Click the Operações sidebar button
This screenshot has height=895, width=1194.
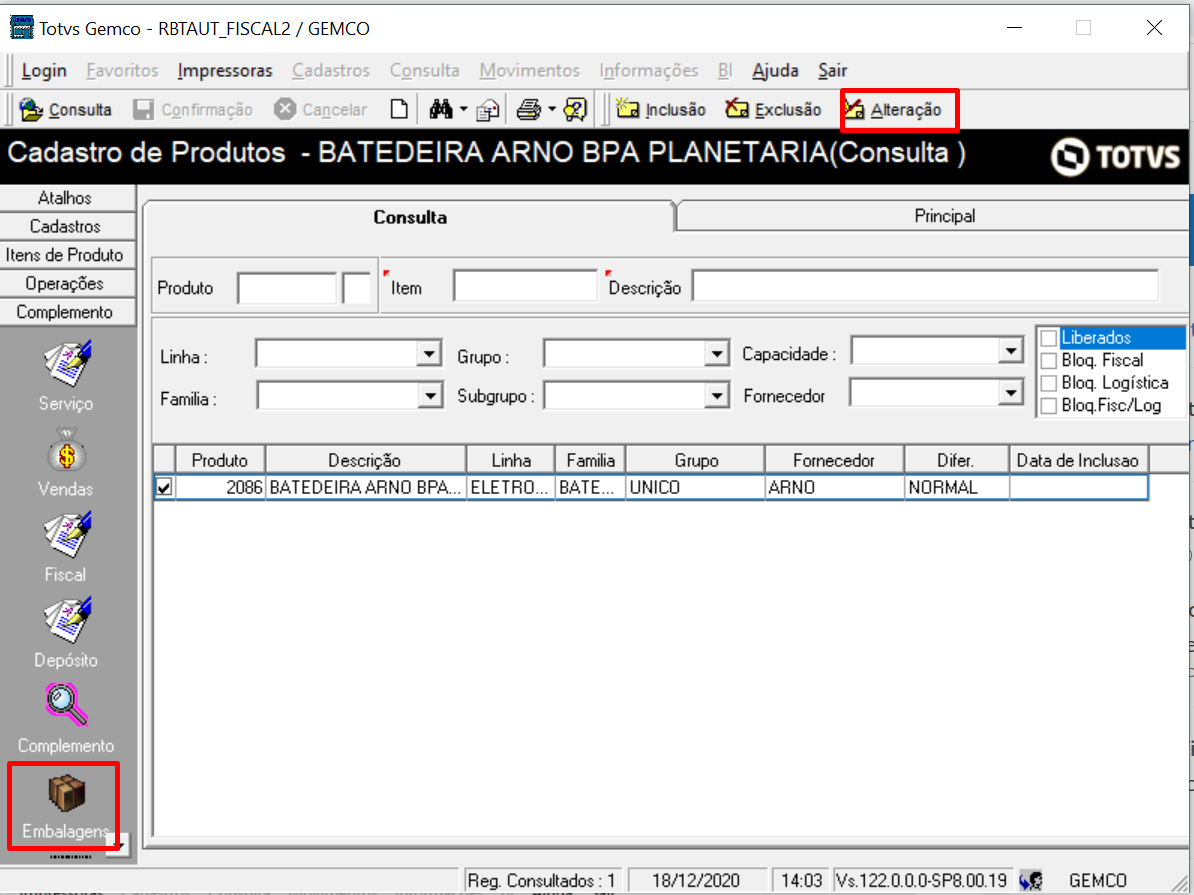[x=67, y=283]
